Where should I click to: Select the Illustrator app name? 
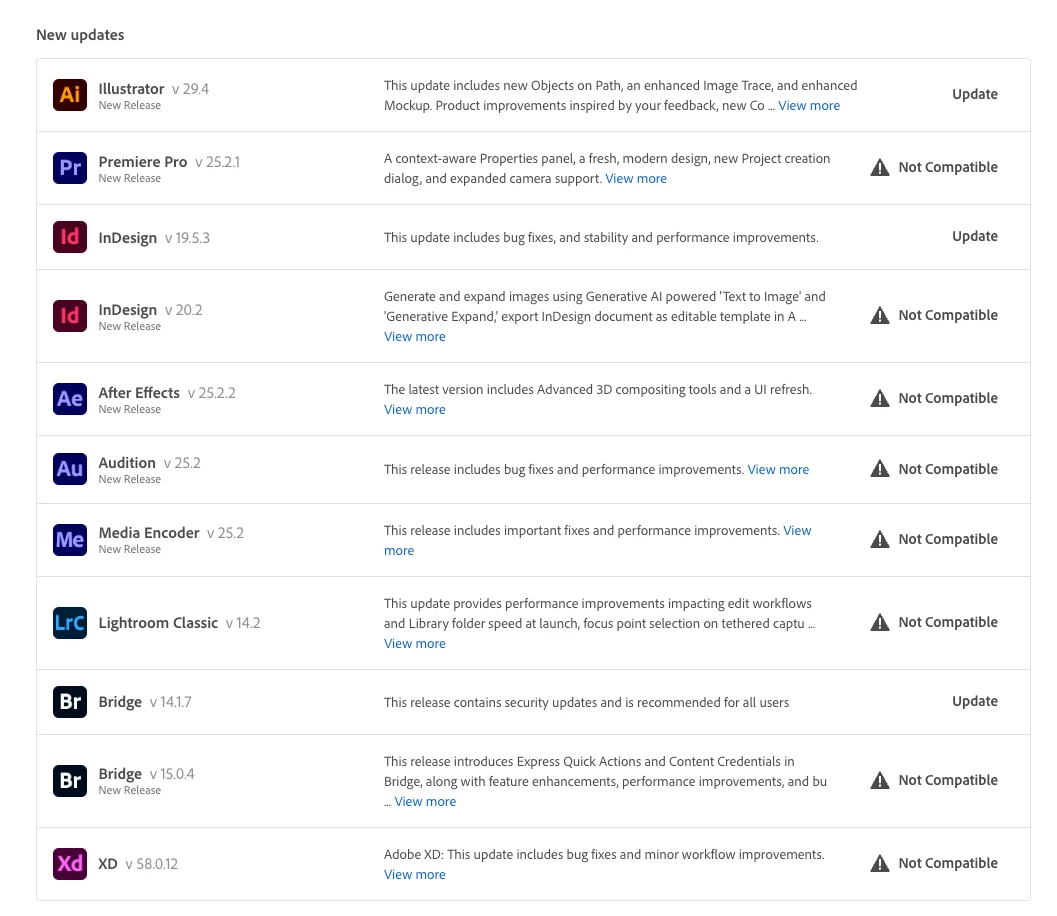pos(131,89)
